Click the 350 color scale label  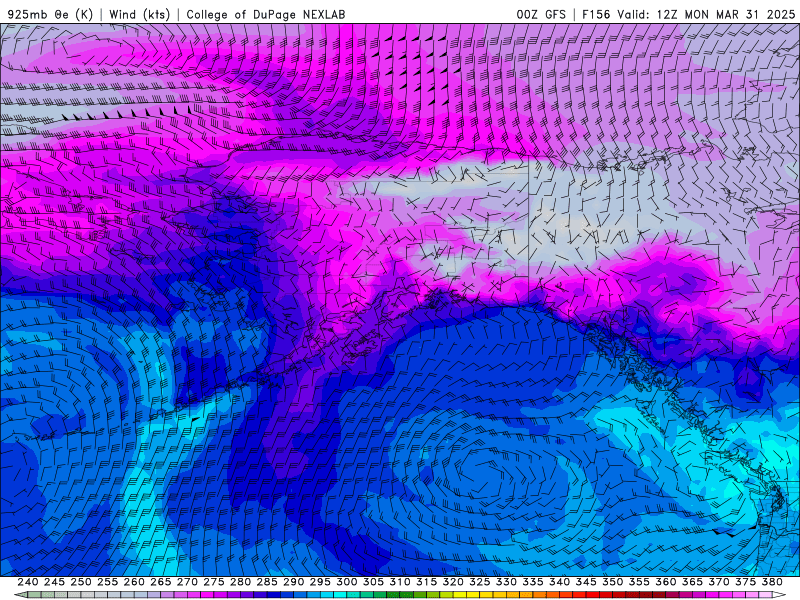612,582
